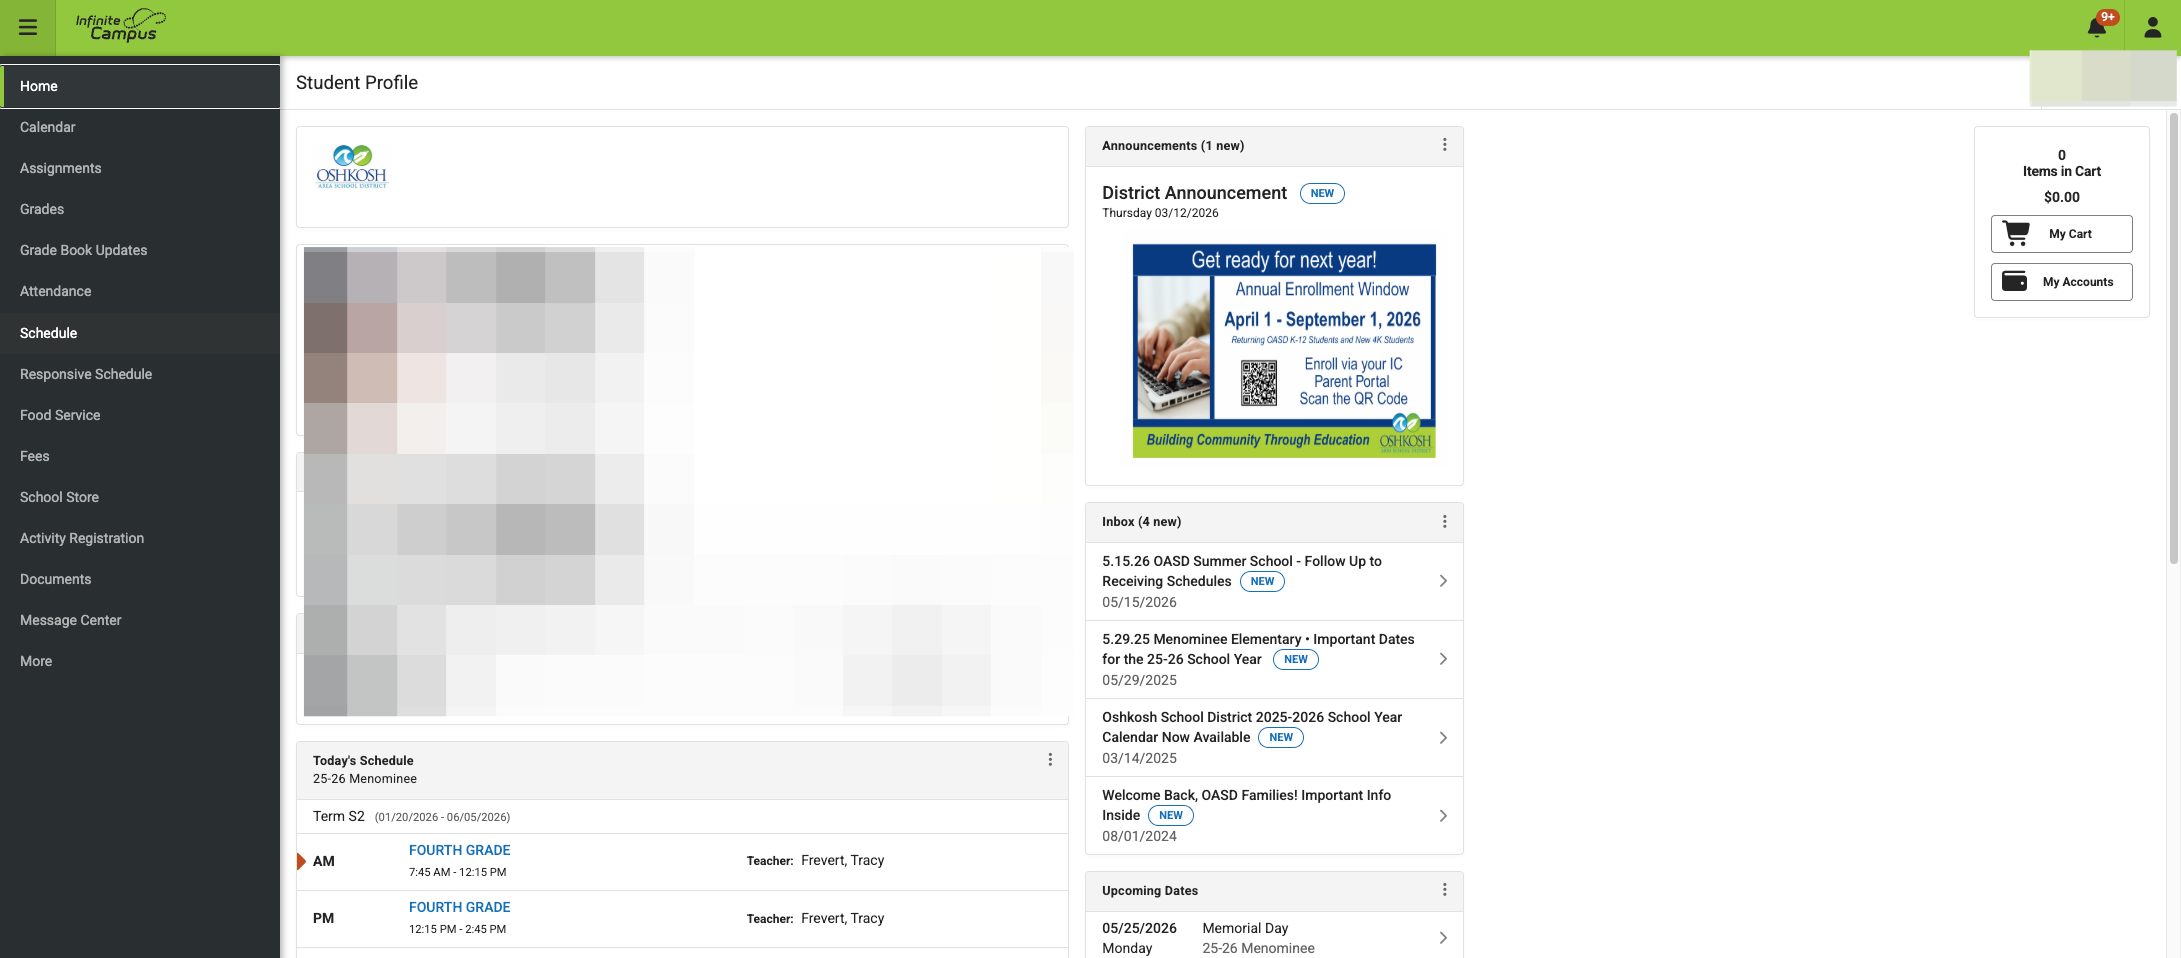Click the shopping cart icon
The height and width of the screenshot is (958, 2181).
(2016, 233)
